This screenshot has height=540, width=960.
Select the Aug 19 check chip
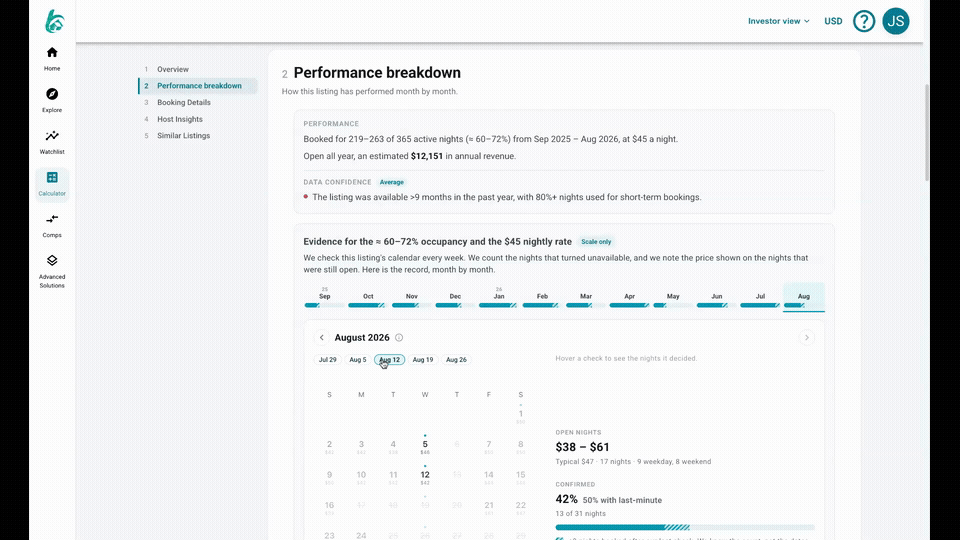click(422, 359)
